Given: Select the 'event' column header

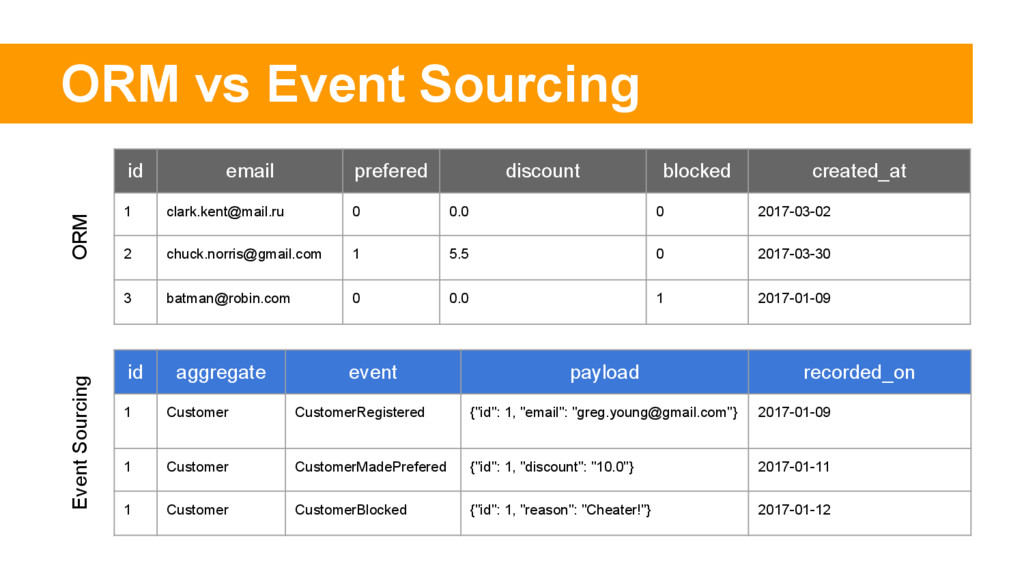Looking at the screenshot, I should pos(372,372).
